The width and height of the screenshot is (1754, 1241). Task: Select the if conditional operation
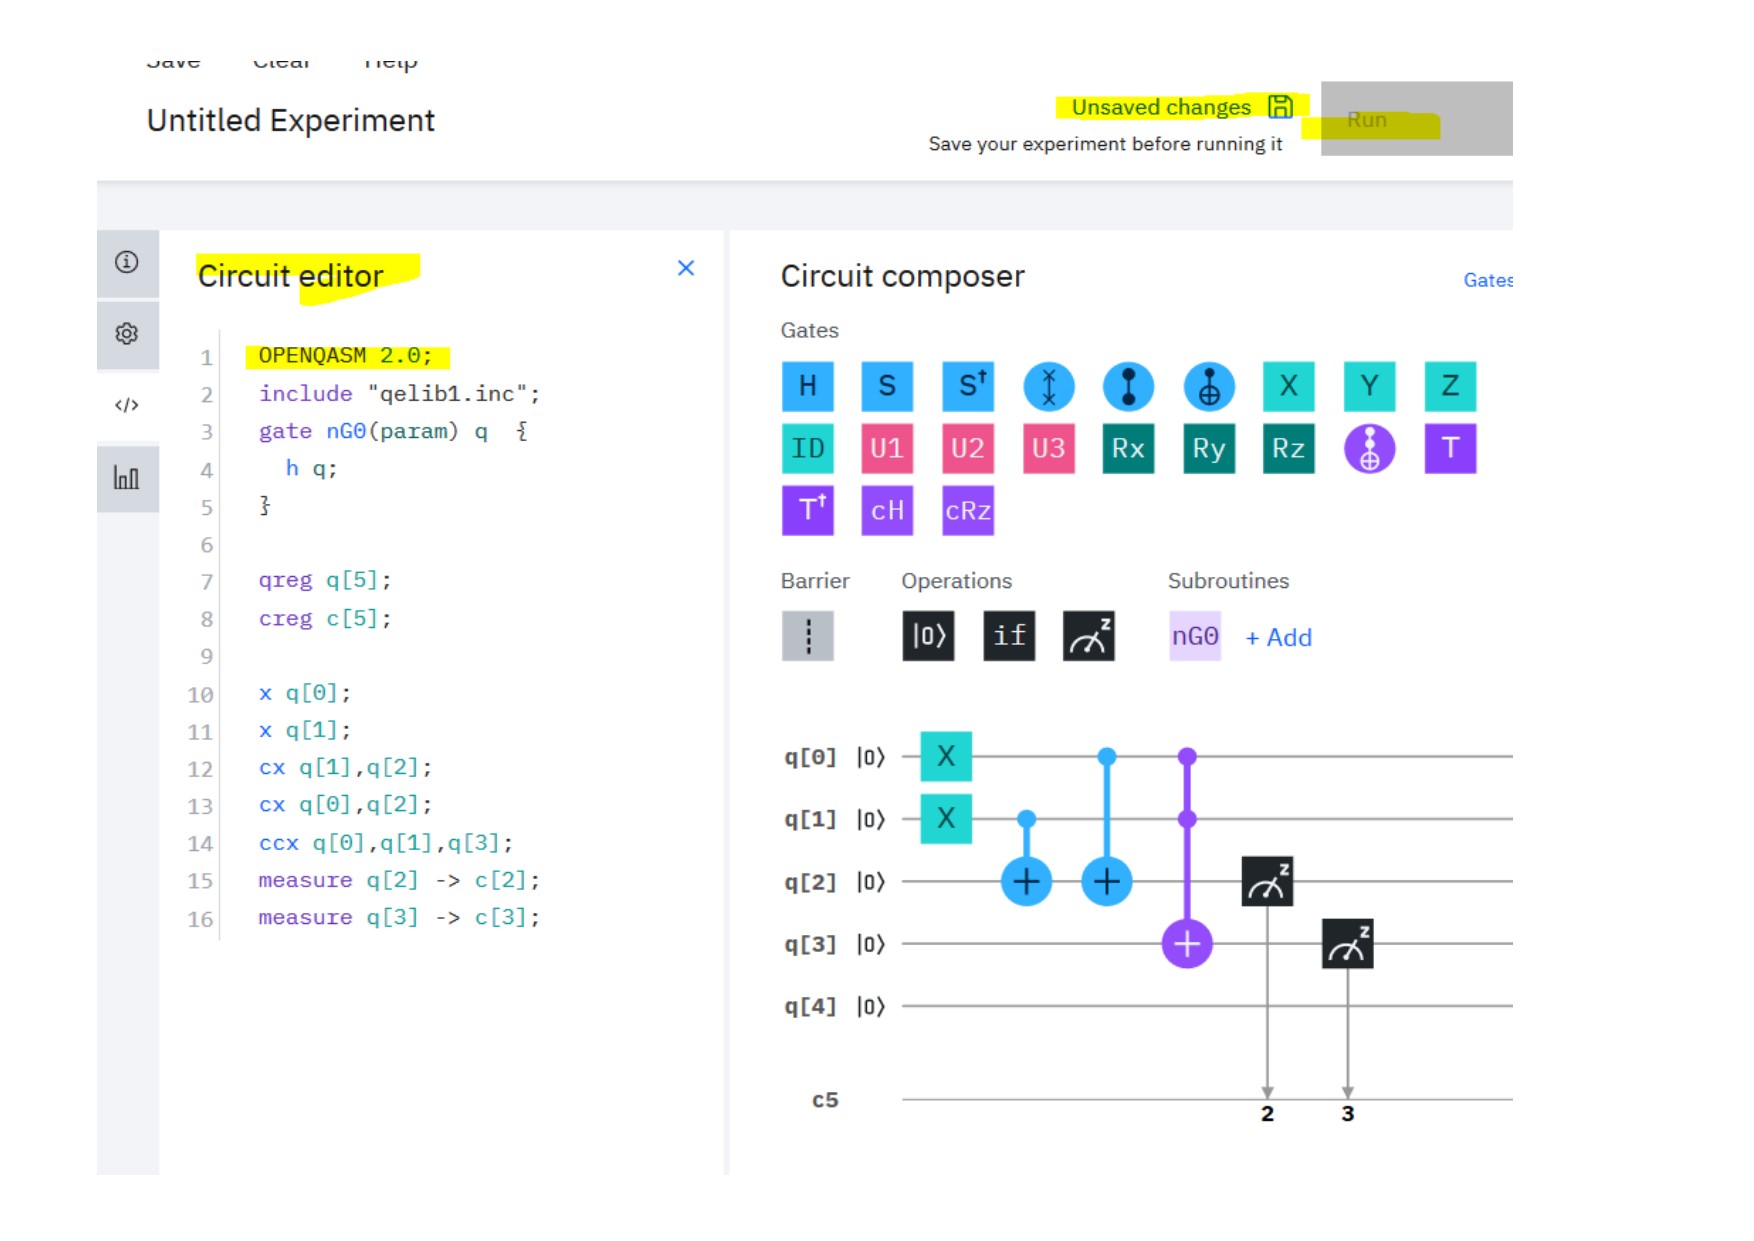(1008, 636)
